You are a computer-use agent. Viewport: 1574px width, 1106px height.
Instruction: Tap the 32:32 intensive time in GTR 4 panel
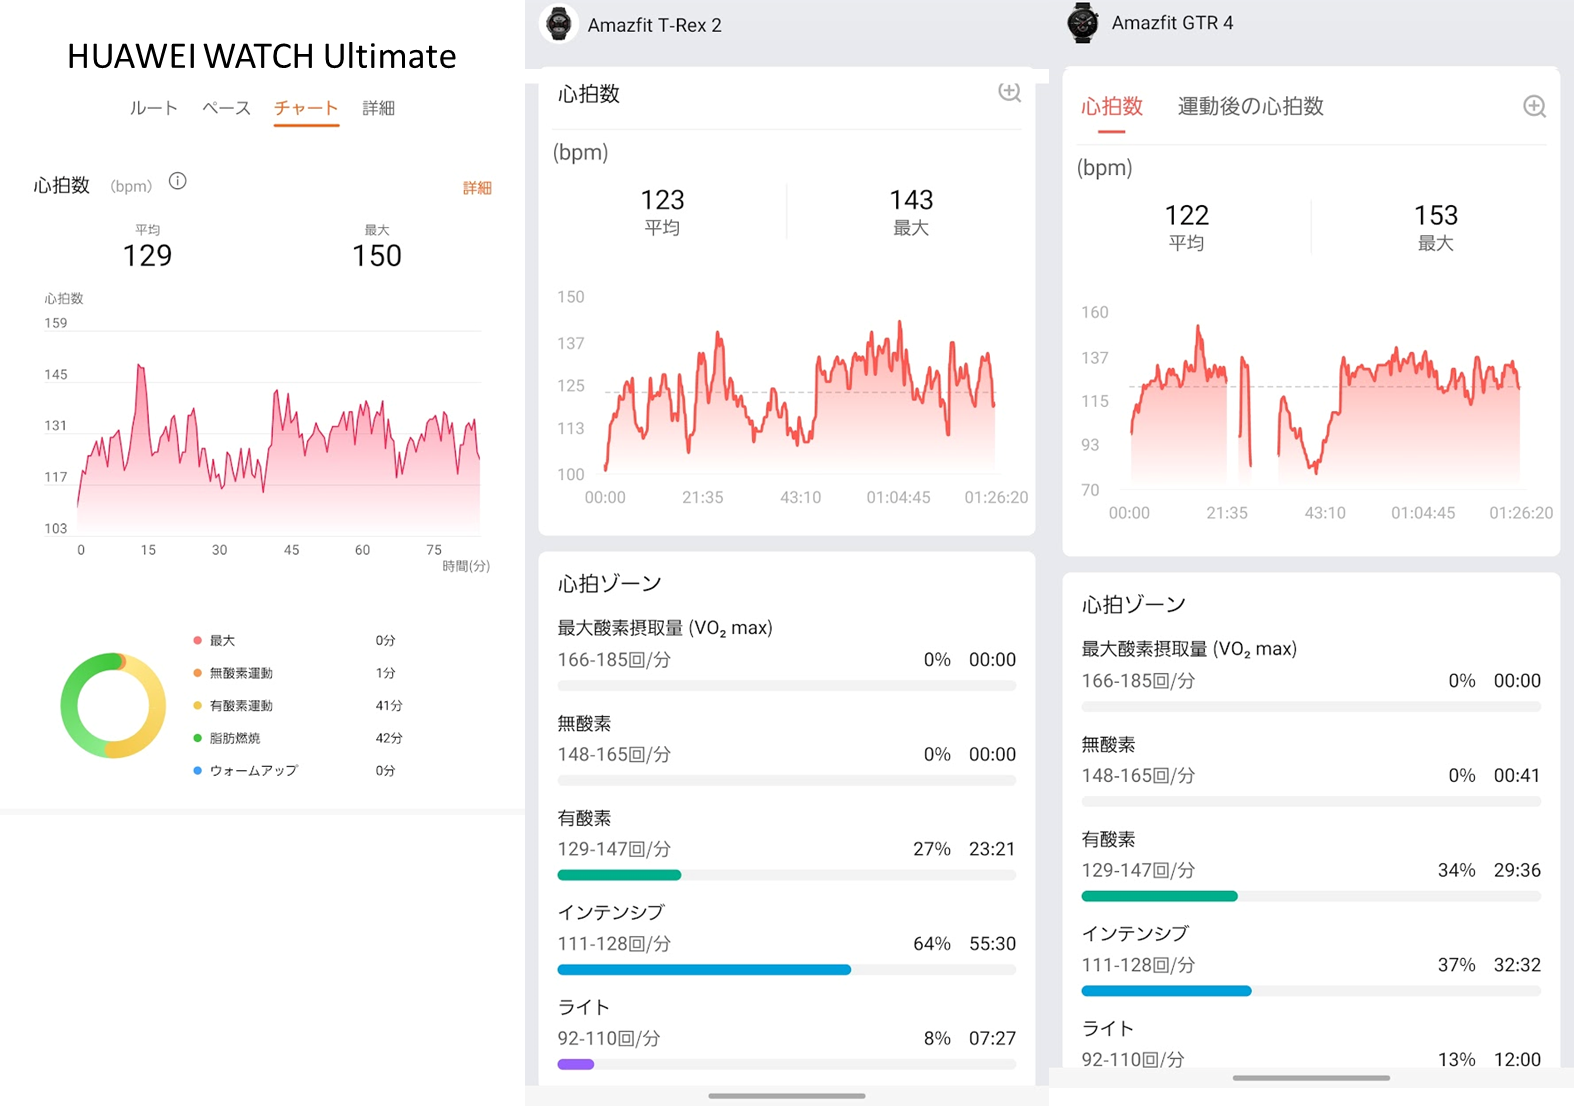click(1517, 965)
